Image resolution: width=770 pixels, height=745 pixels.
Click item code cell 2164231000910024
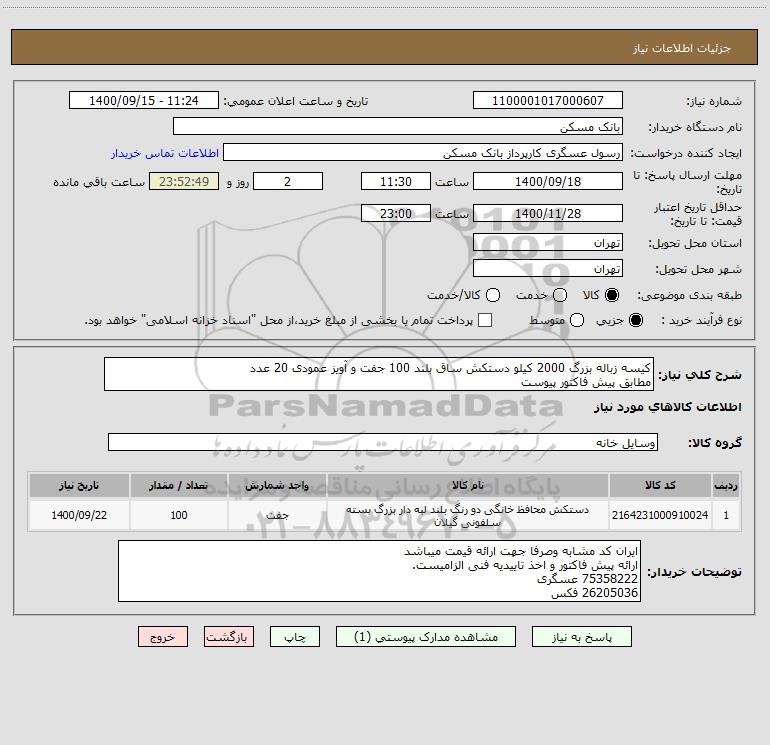[x=660, y=515]
